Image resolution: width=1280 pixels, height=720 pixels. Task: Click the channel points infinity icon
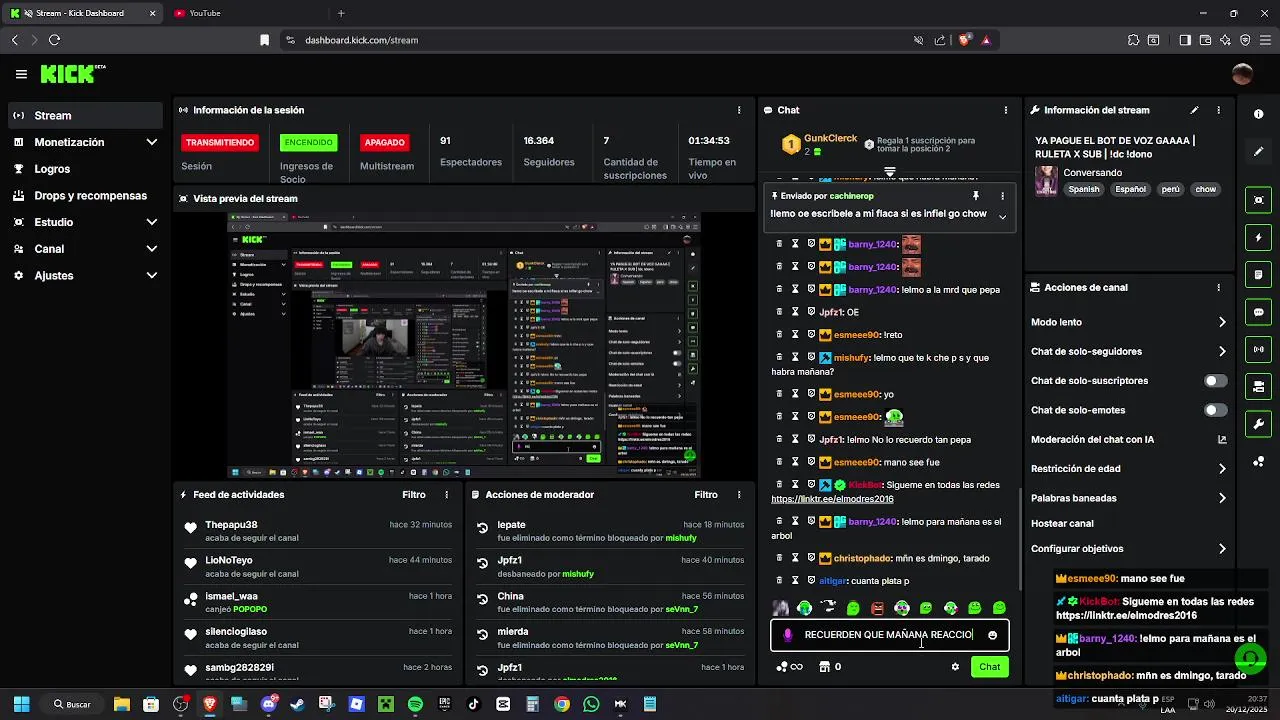point(790,667)
